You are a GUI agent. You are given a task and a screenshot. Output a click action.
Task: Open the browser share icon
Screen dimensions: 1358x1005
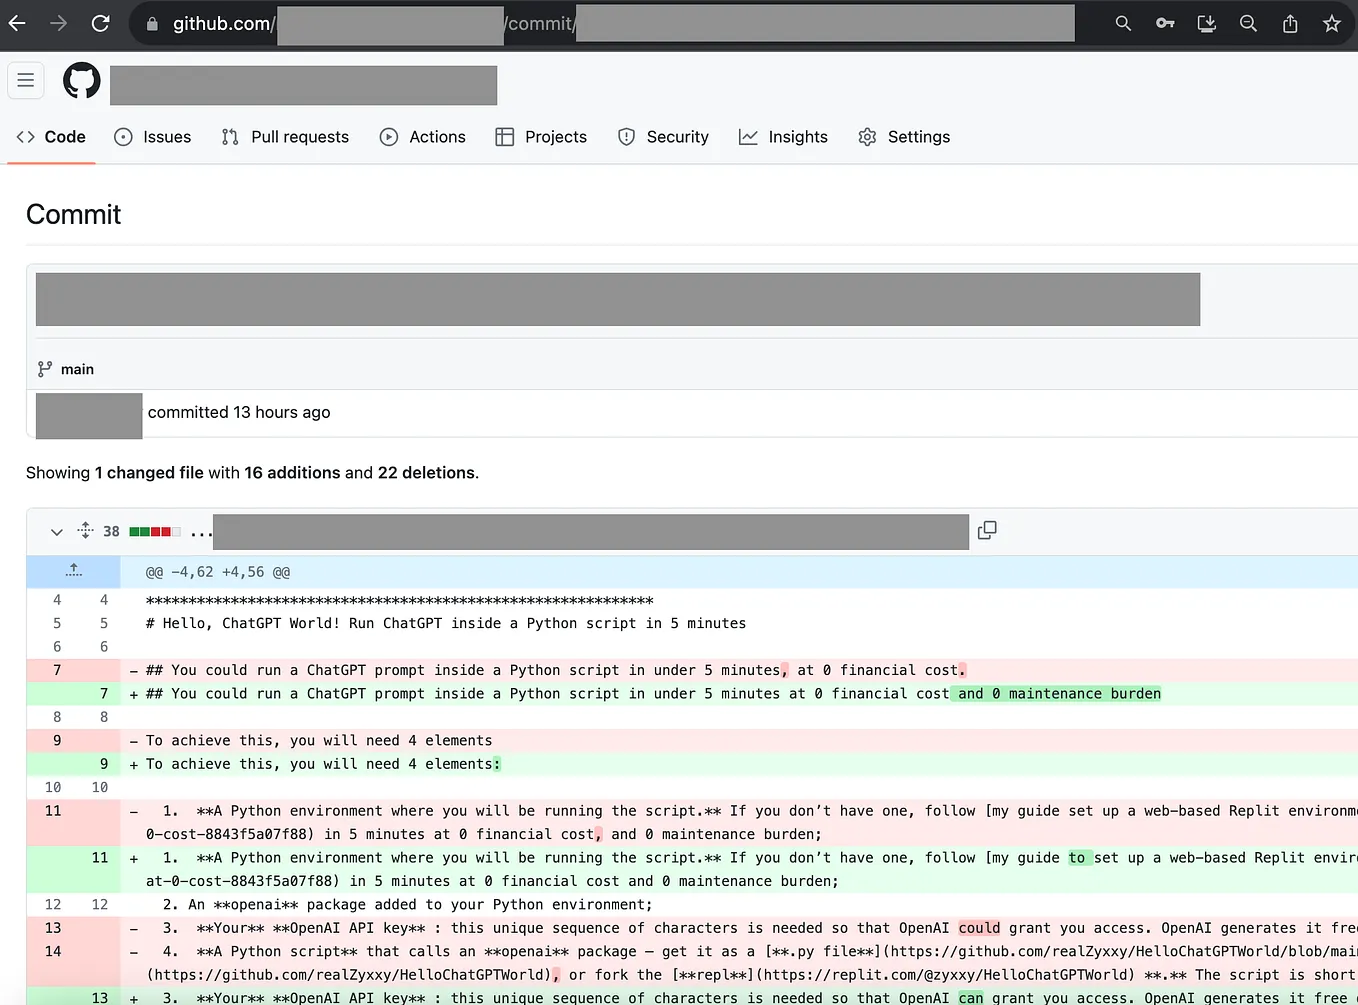(x=1290, y=23)
